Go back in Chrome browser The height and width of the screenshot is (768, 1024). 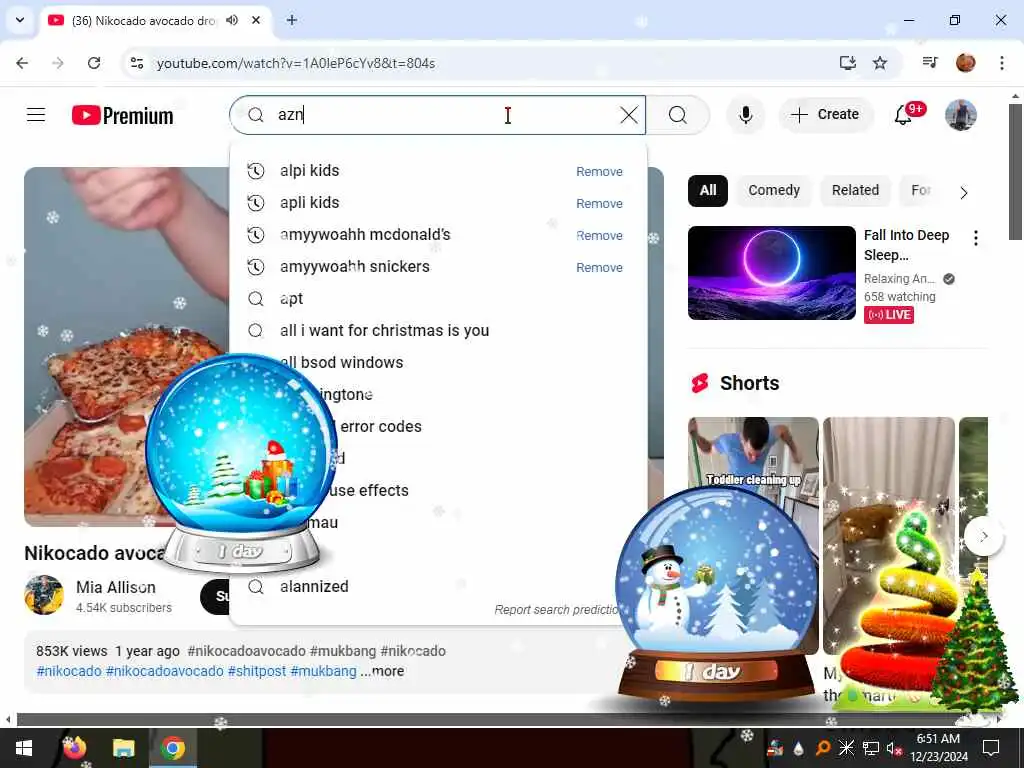click(x=22, y=63)
